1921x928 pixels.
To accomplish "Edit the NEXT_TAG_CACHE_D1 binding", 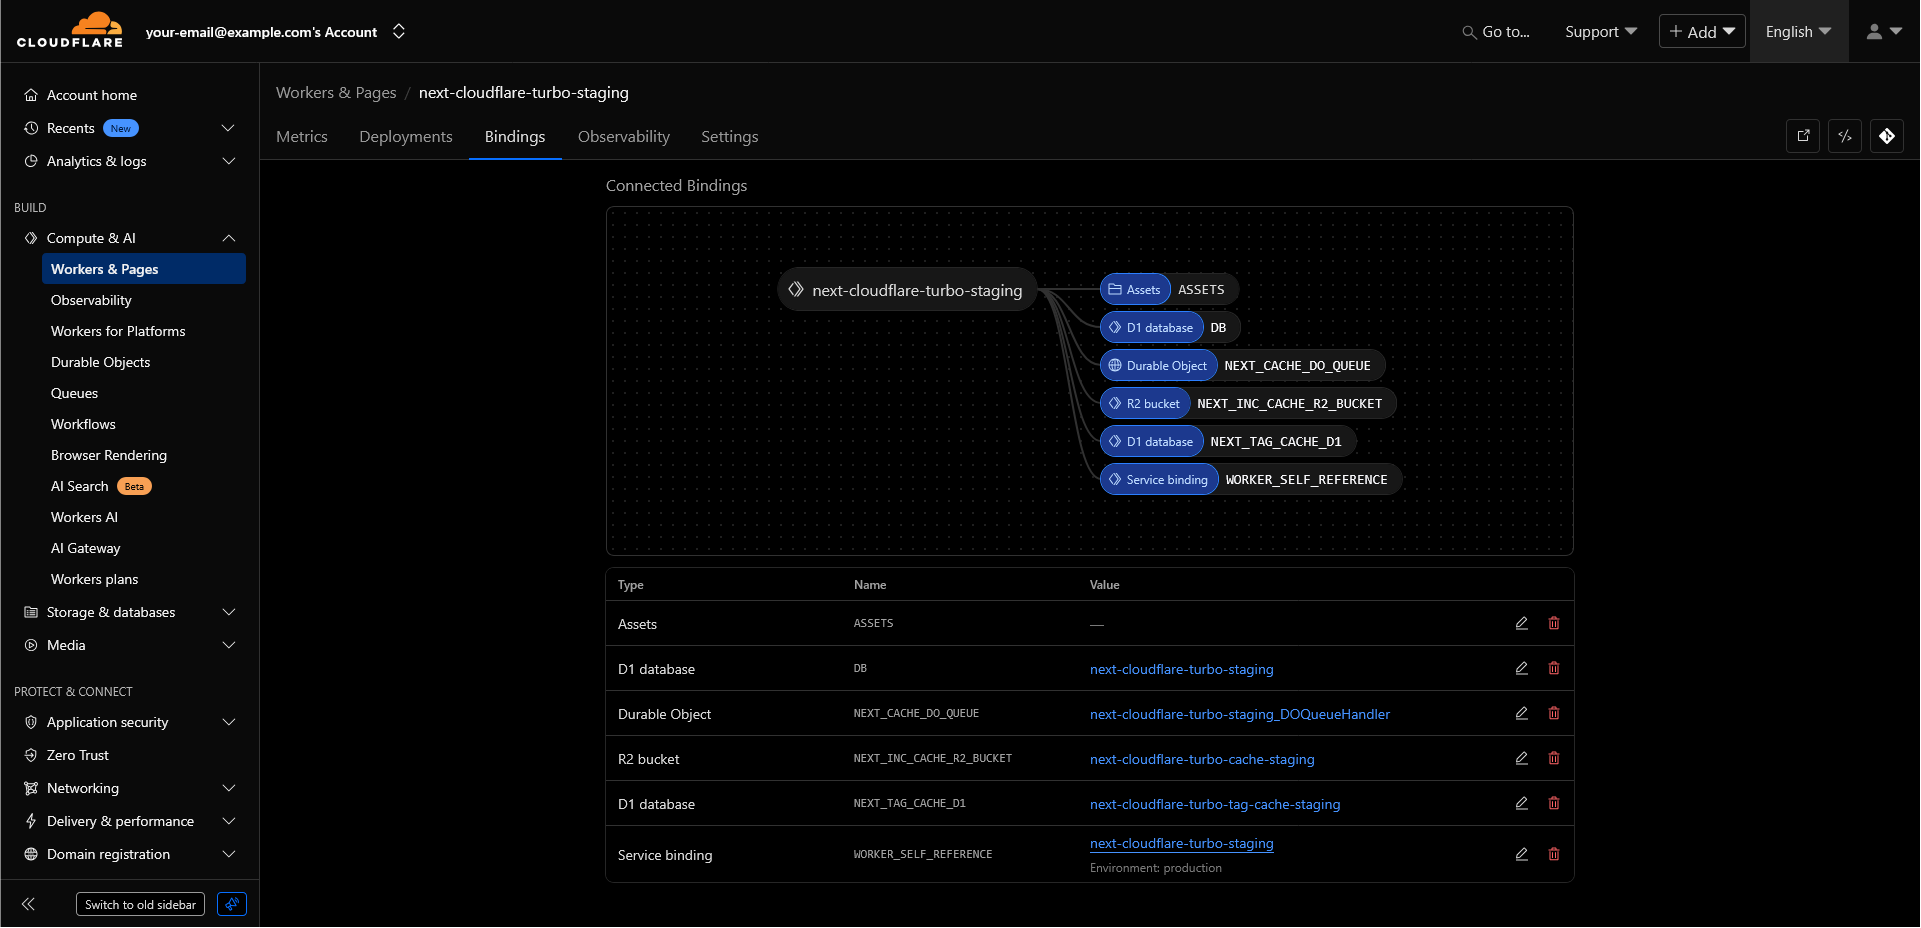I will 1522,803.
